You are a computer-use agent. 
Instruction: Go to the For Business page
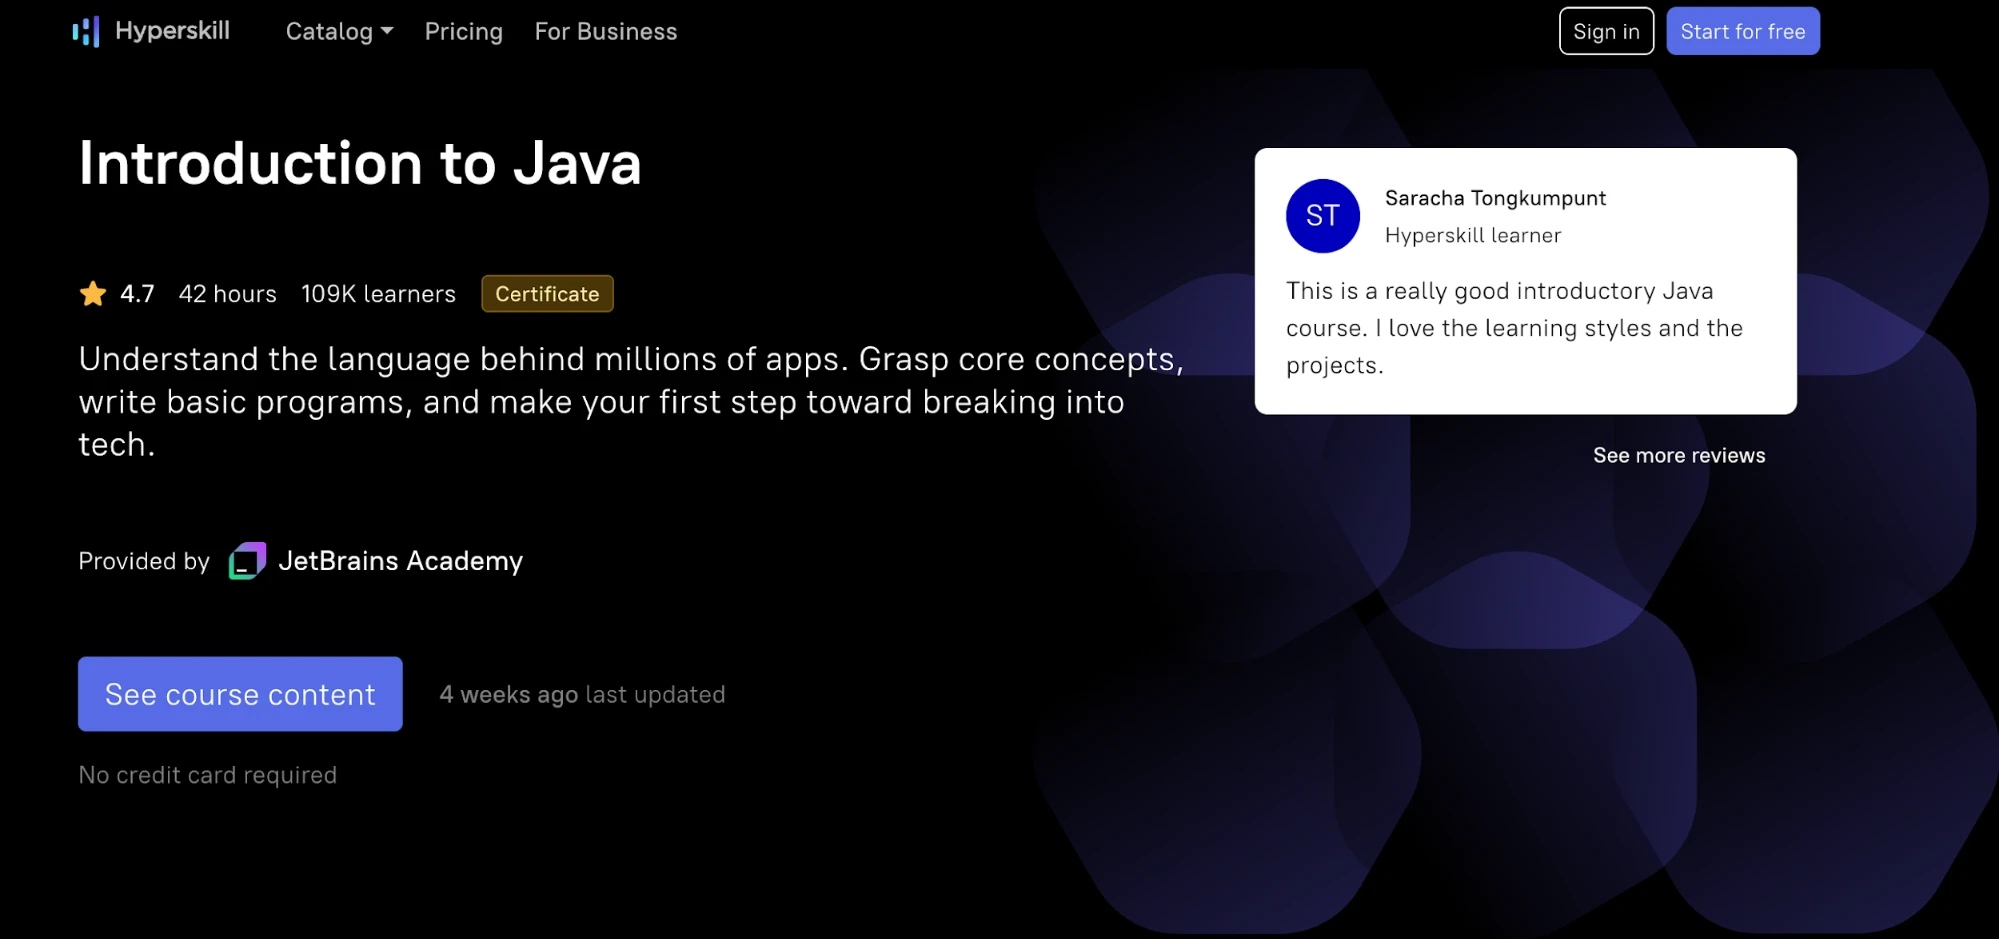605,32
